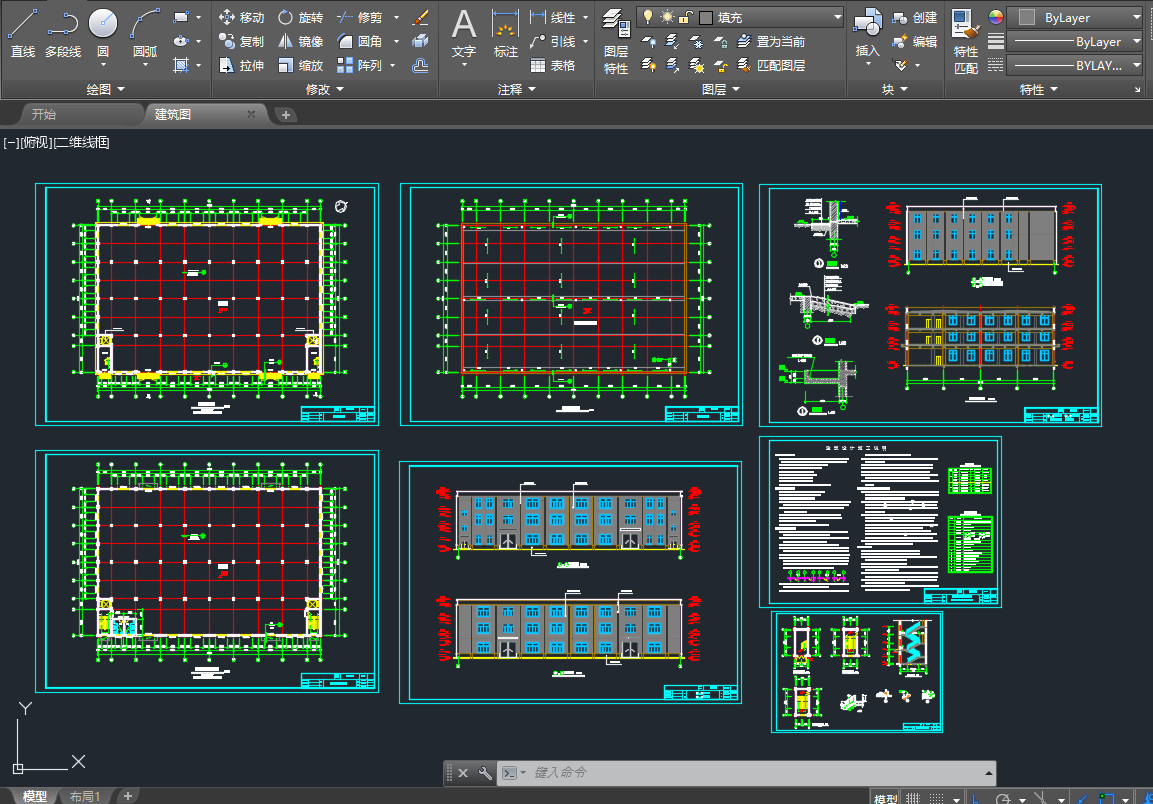
Task: Click the Explode icon in Modify panel
Action: point(421,41)
